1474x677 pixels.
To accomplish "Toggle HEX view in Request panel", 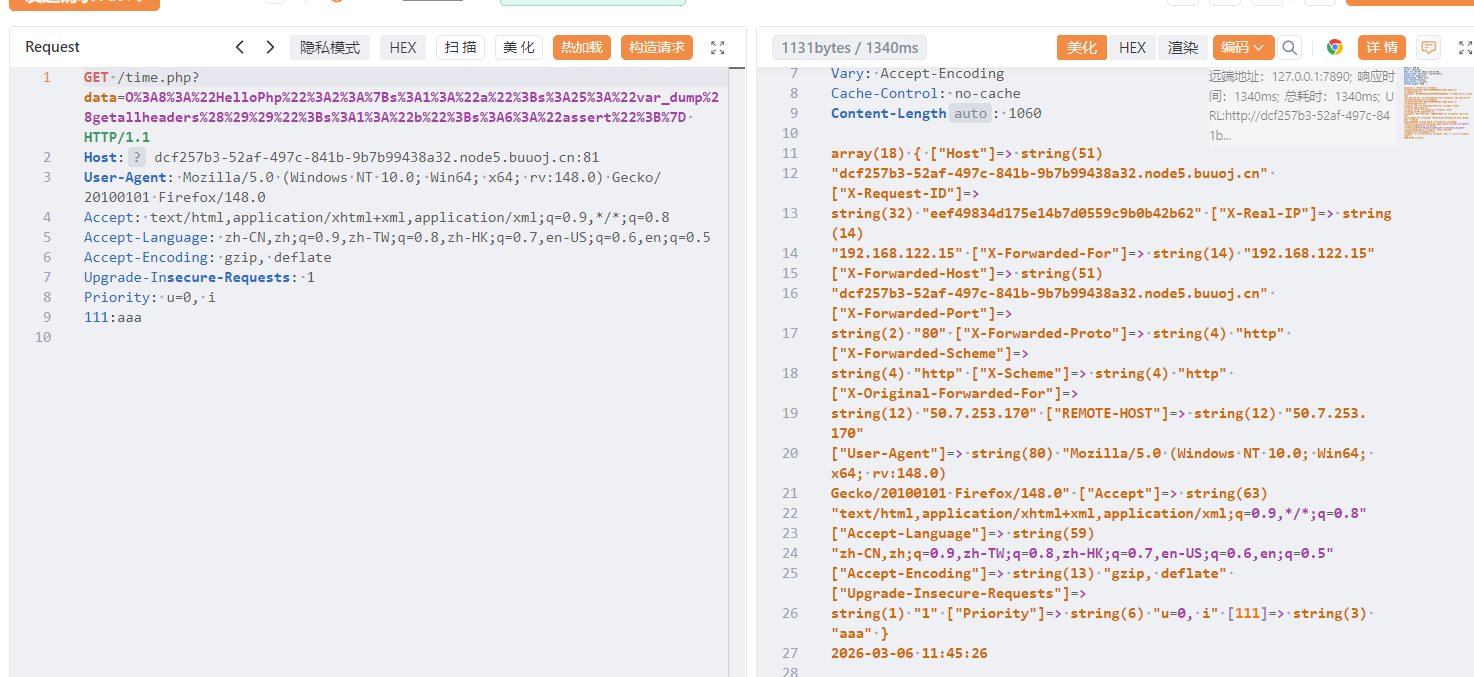I will tap(403, 47).
